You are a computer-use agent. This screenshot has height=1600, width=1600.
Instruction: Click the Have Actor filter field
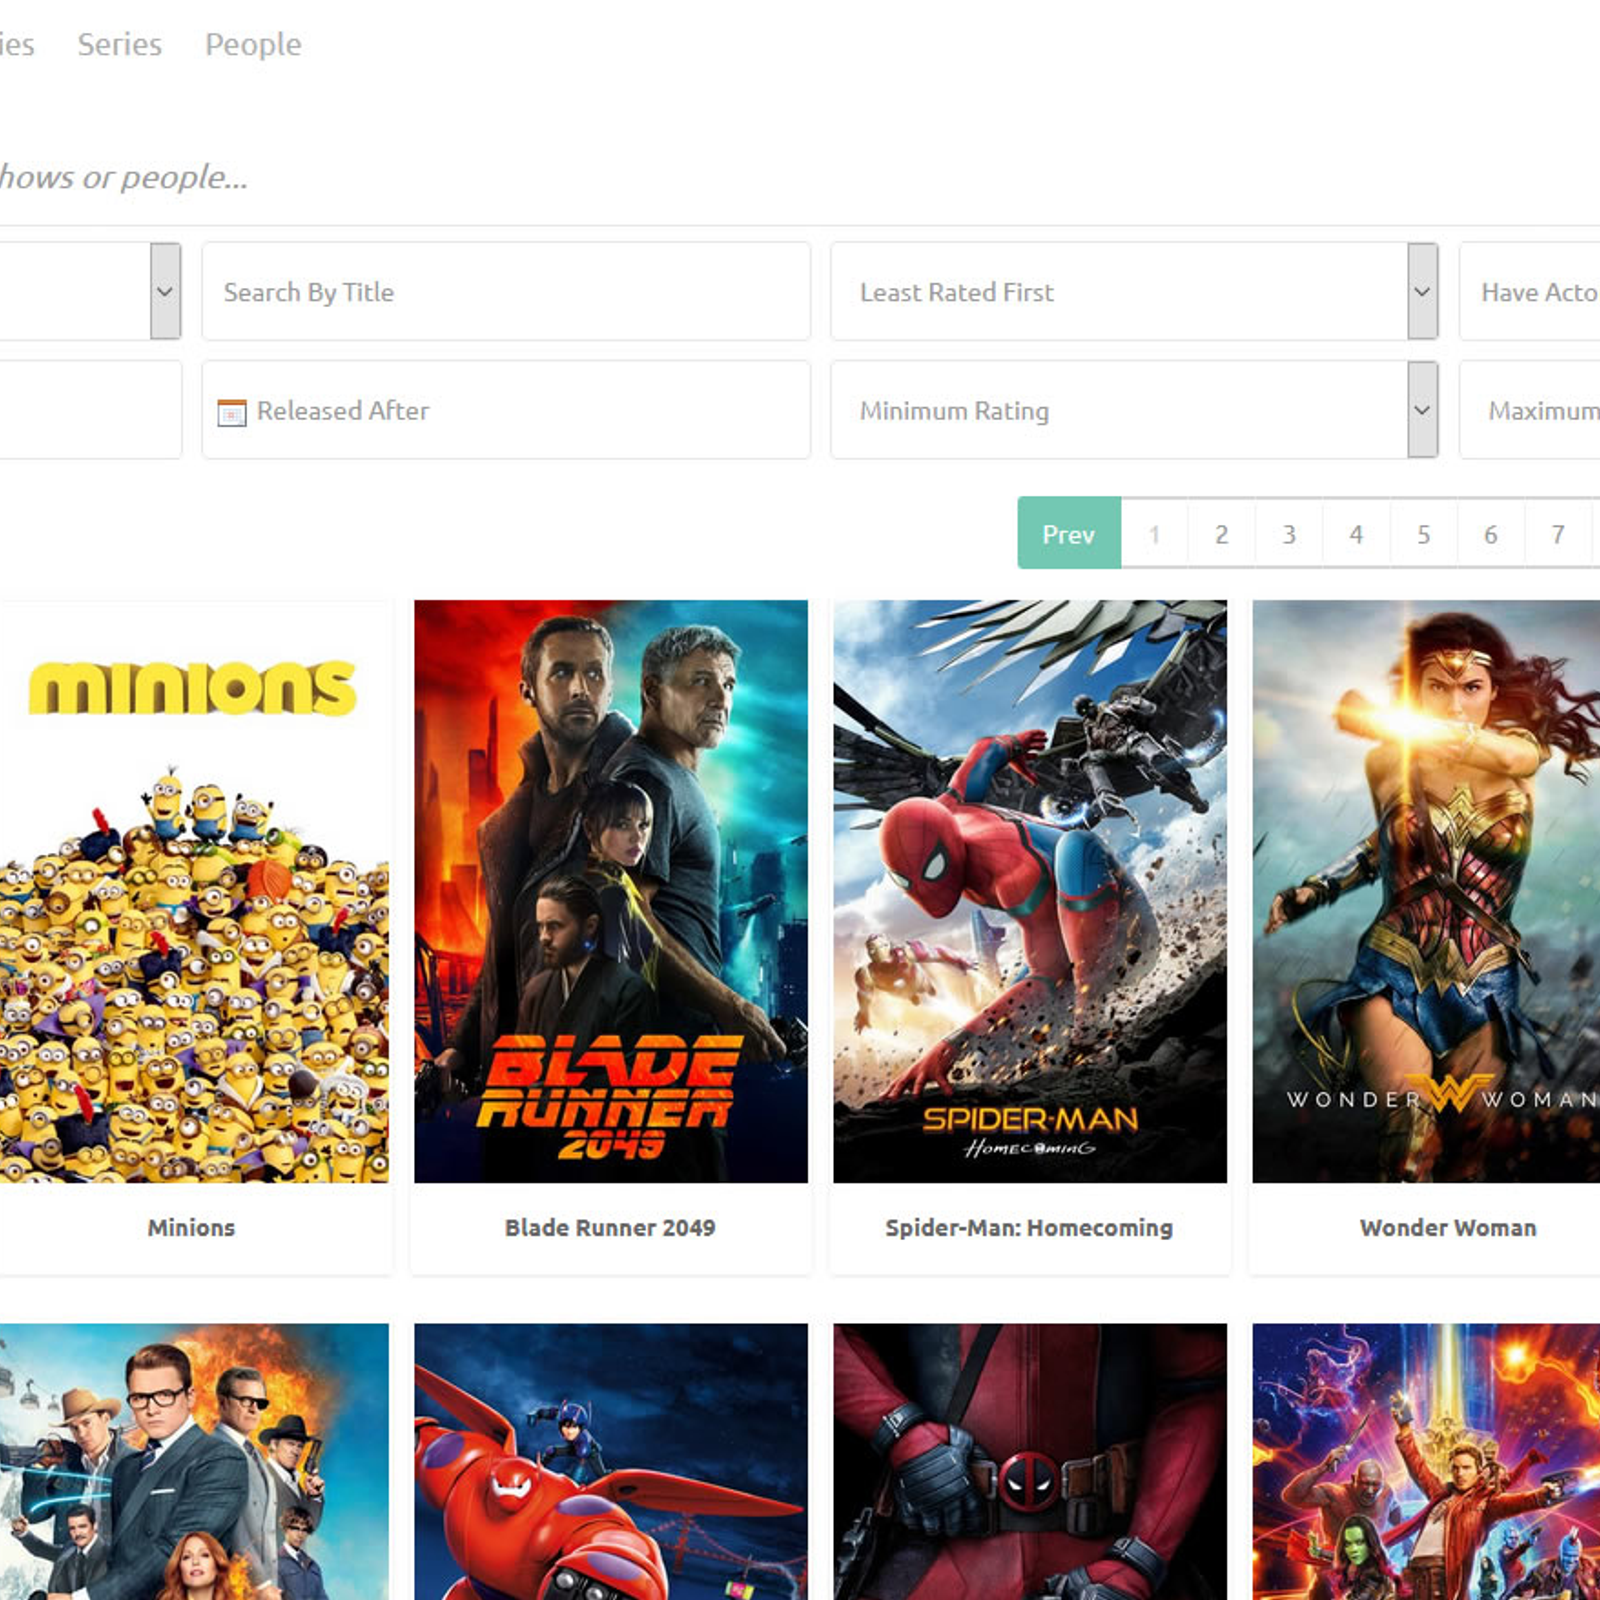coord(1530,292)
